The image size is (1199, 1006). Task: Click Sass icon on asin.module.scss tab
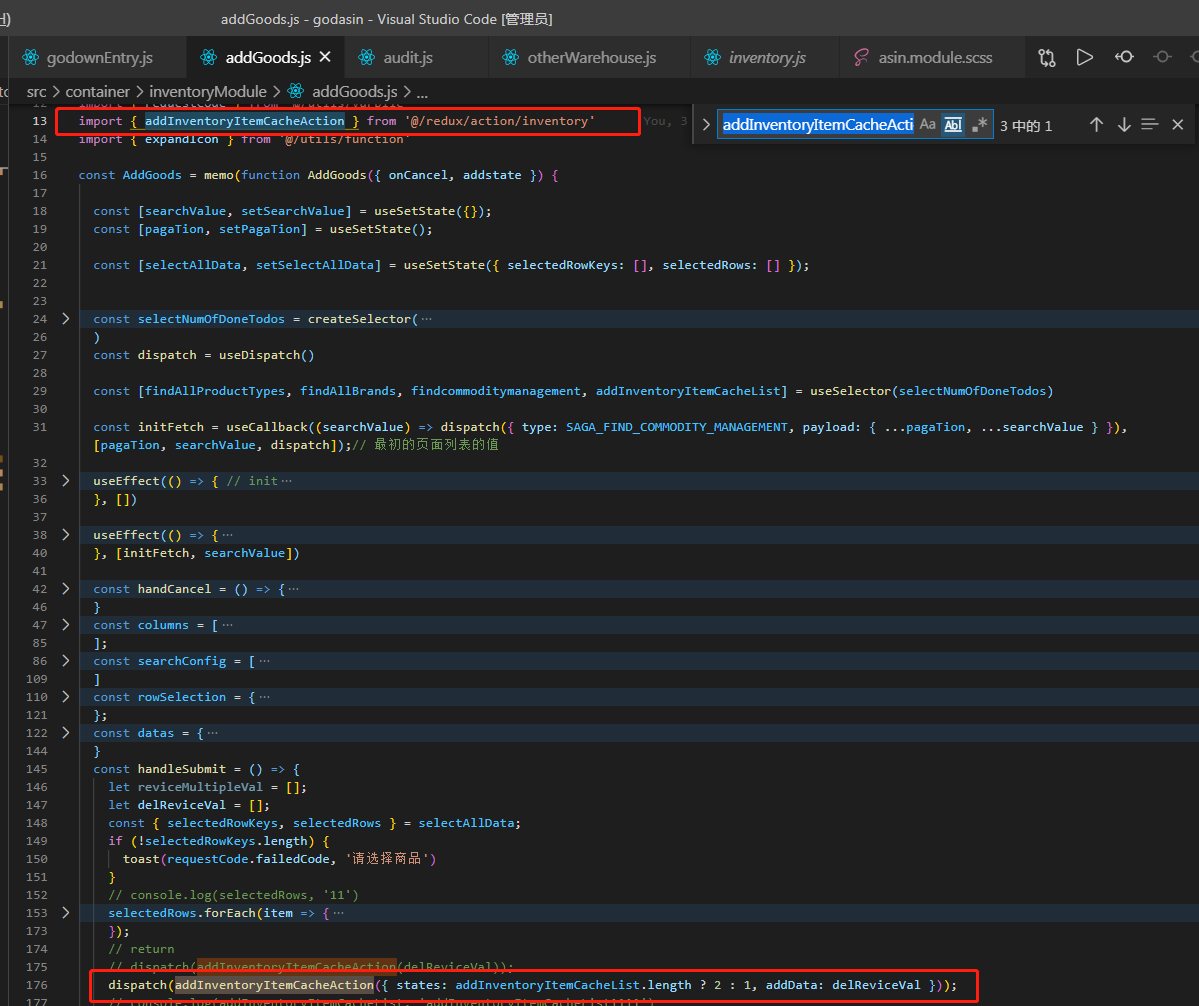[x=861, y=57]
